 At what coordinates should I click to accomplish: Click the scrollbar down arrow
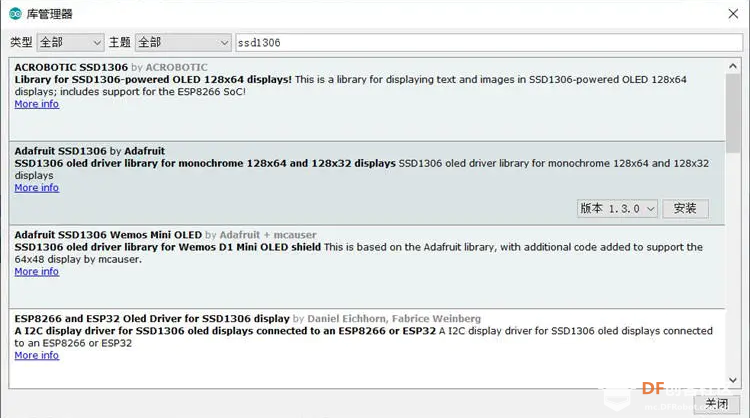(733, 380)
